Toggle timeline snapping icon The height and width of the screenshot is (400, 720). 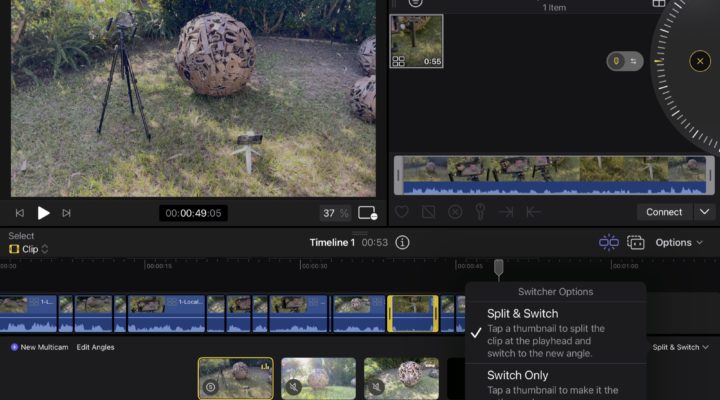(x=608, y=242)
